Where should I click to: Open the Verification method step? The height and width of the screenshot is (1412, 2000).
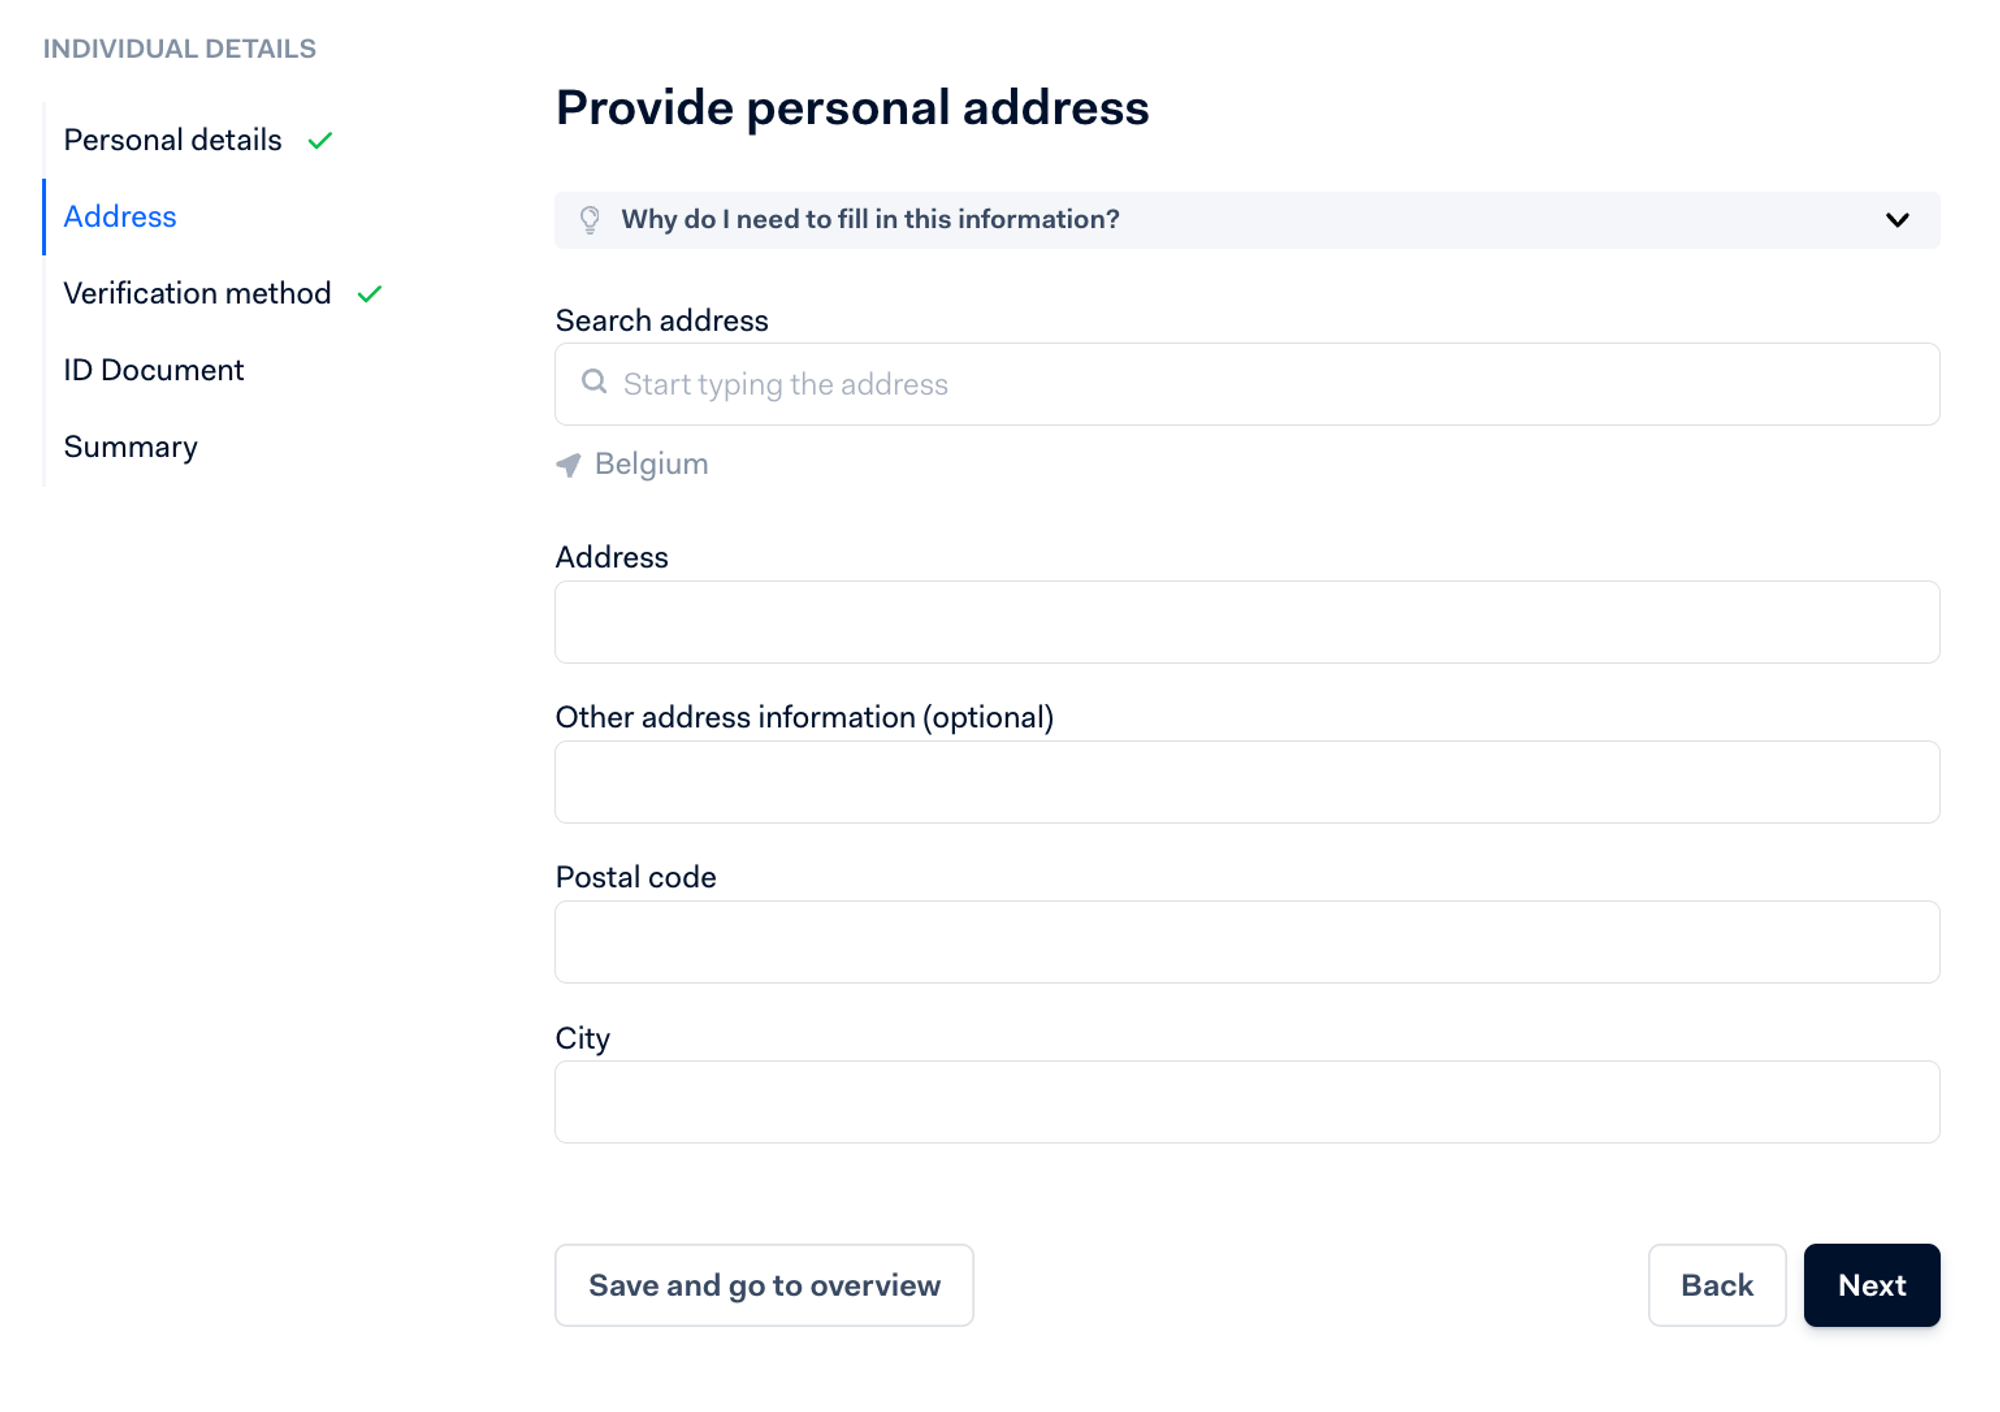point(197,294)
